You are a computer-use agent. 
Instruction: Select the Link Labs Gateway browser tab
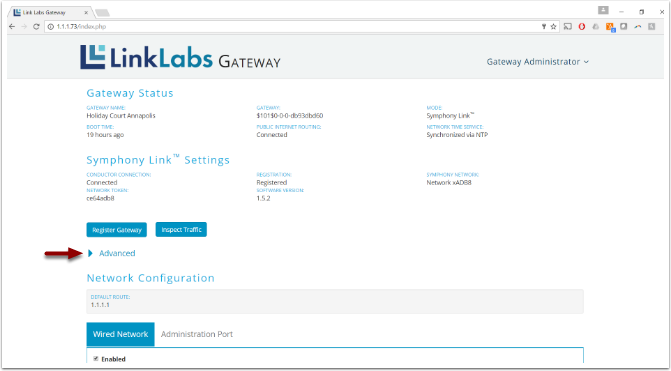pyautogui.click(x=50, y=12)
